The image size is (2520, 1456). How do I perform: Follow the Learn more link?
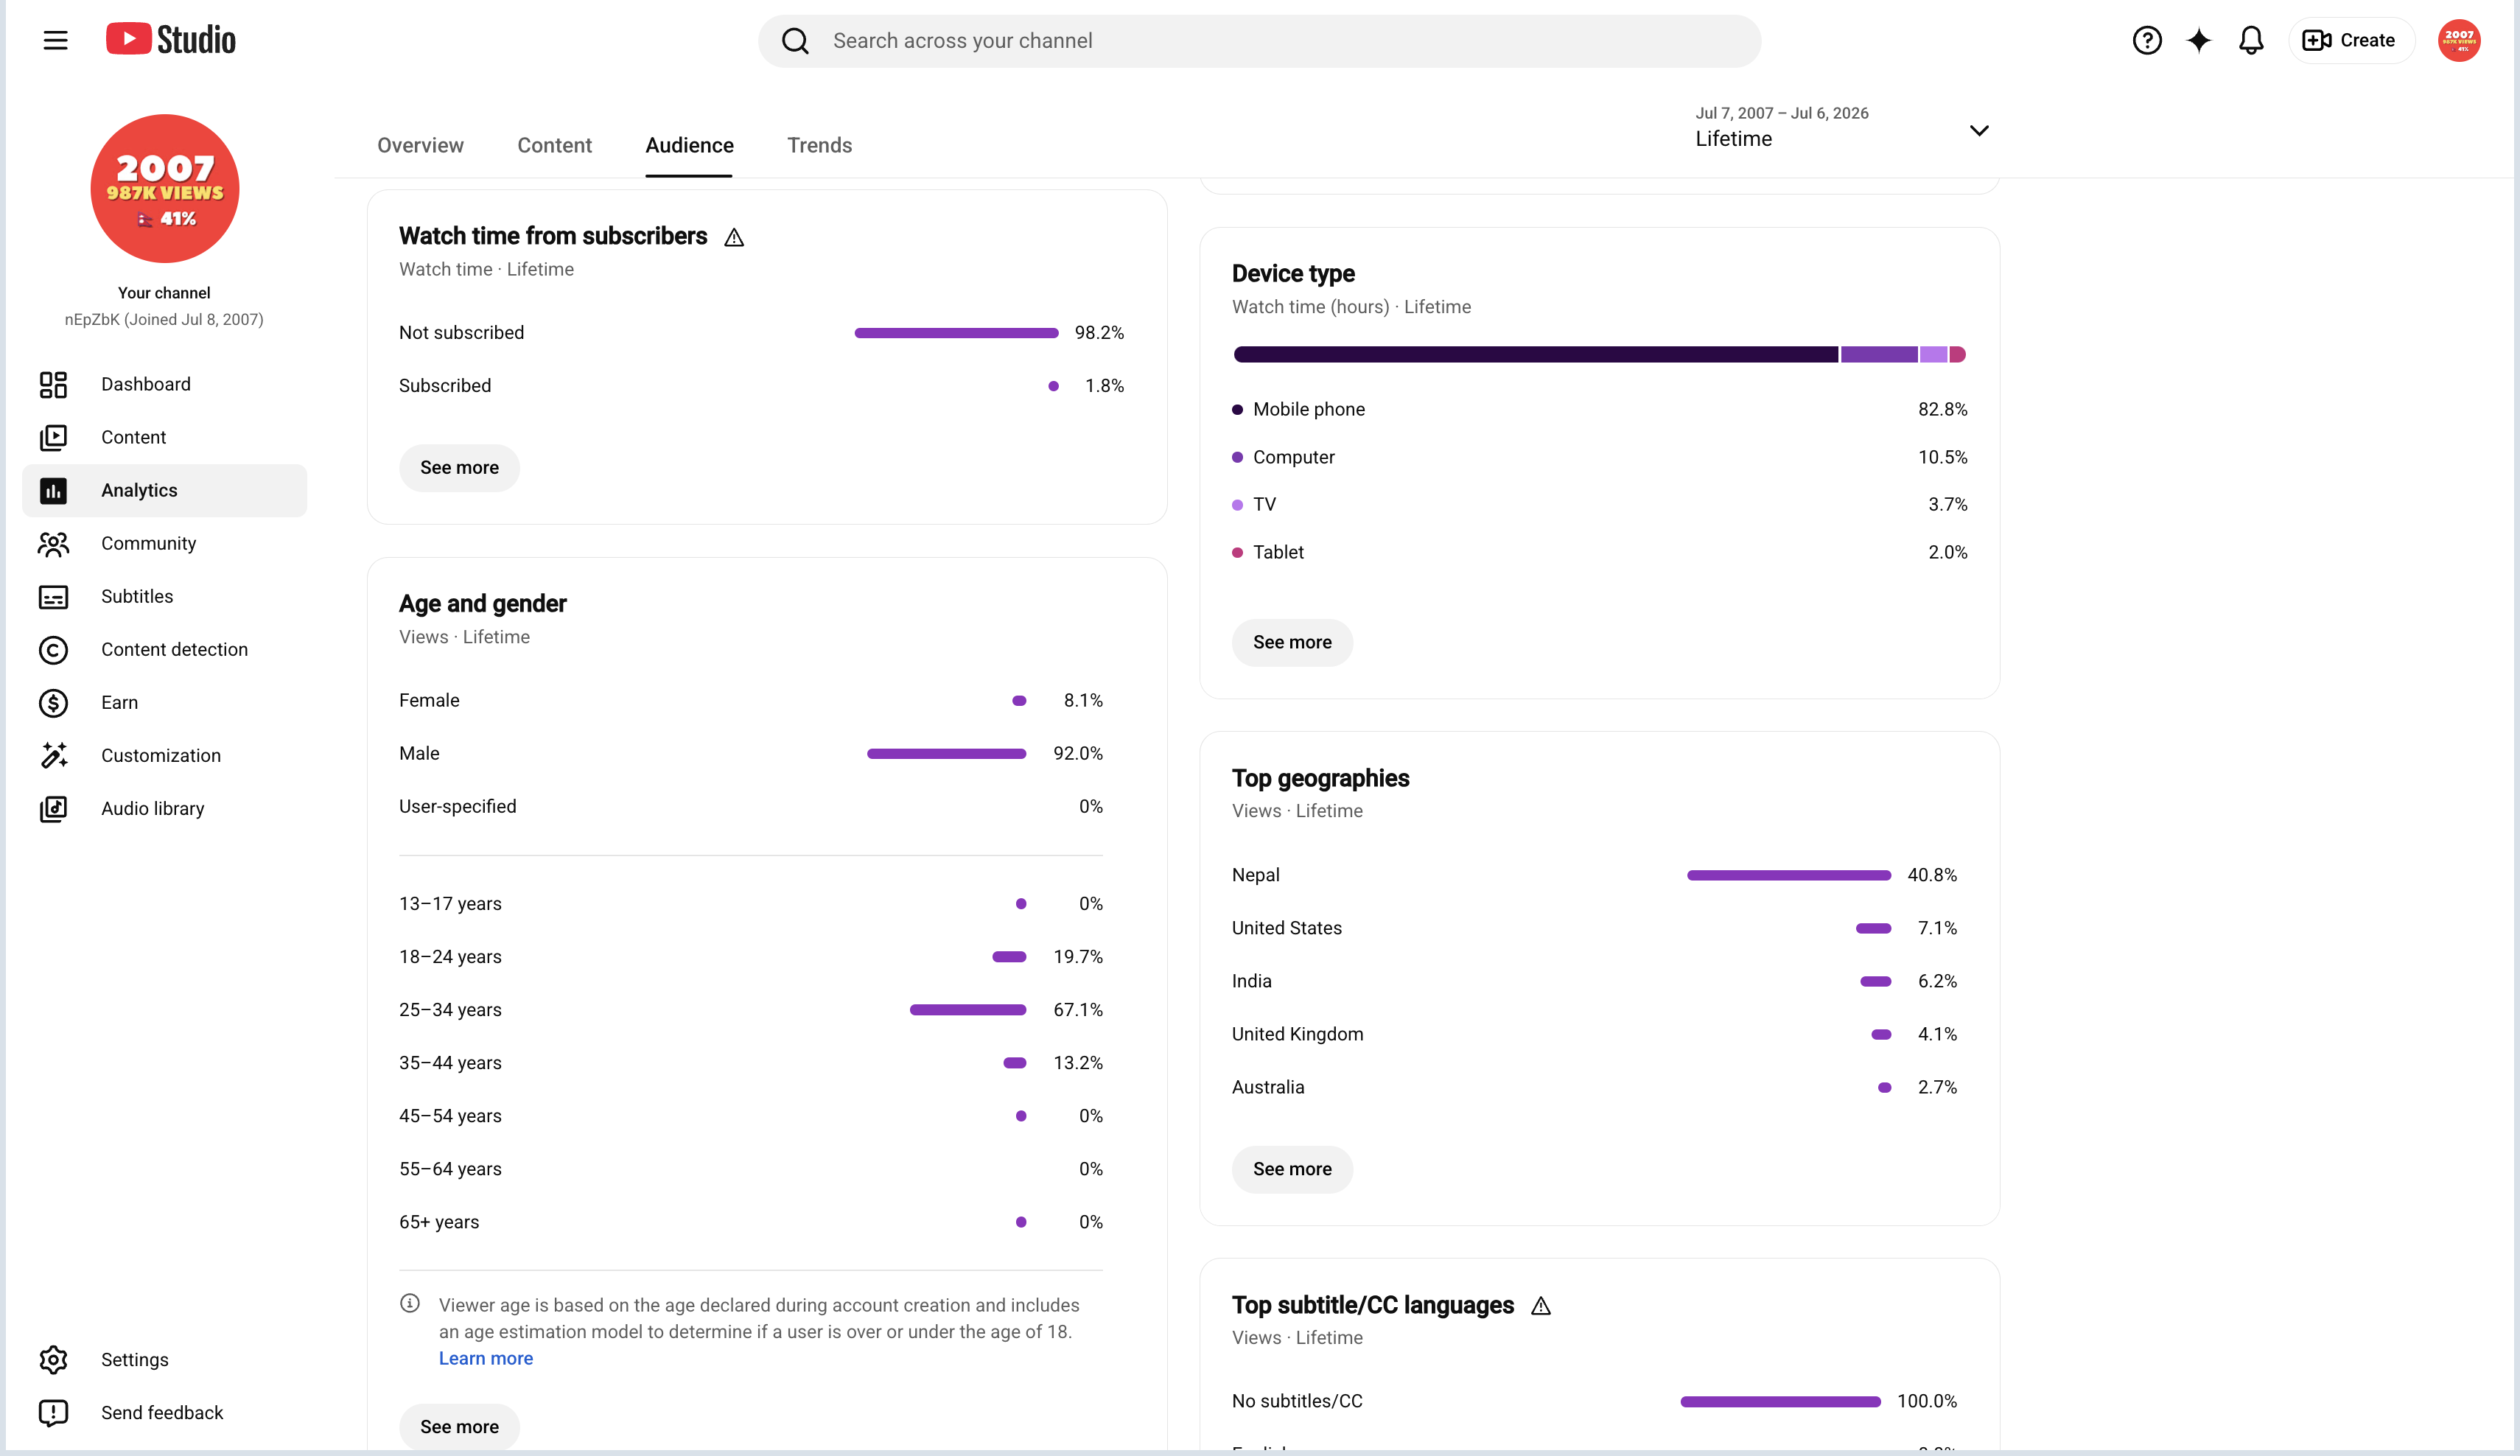pyautogui.click(x=485, y=1358)
